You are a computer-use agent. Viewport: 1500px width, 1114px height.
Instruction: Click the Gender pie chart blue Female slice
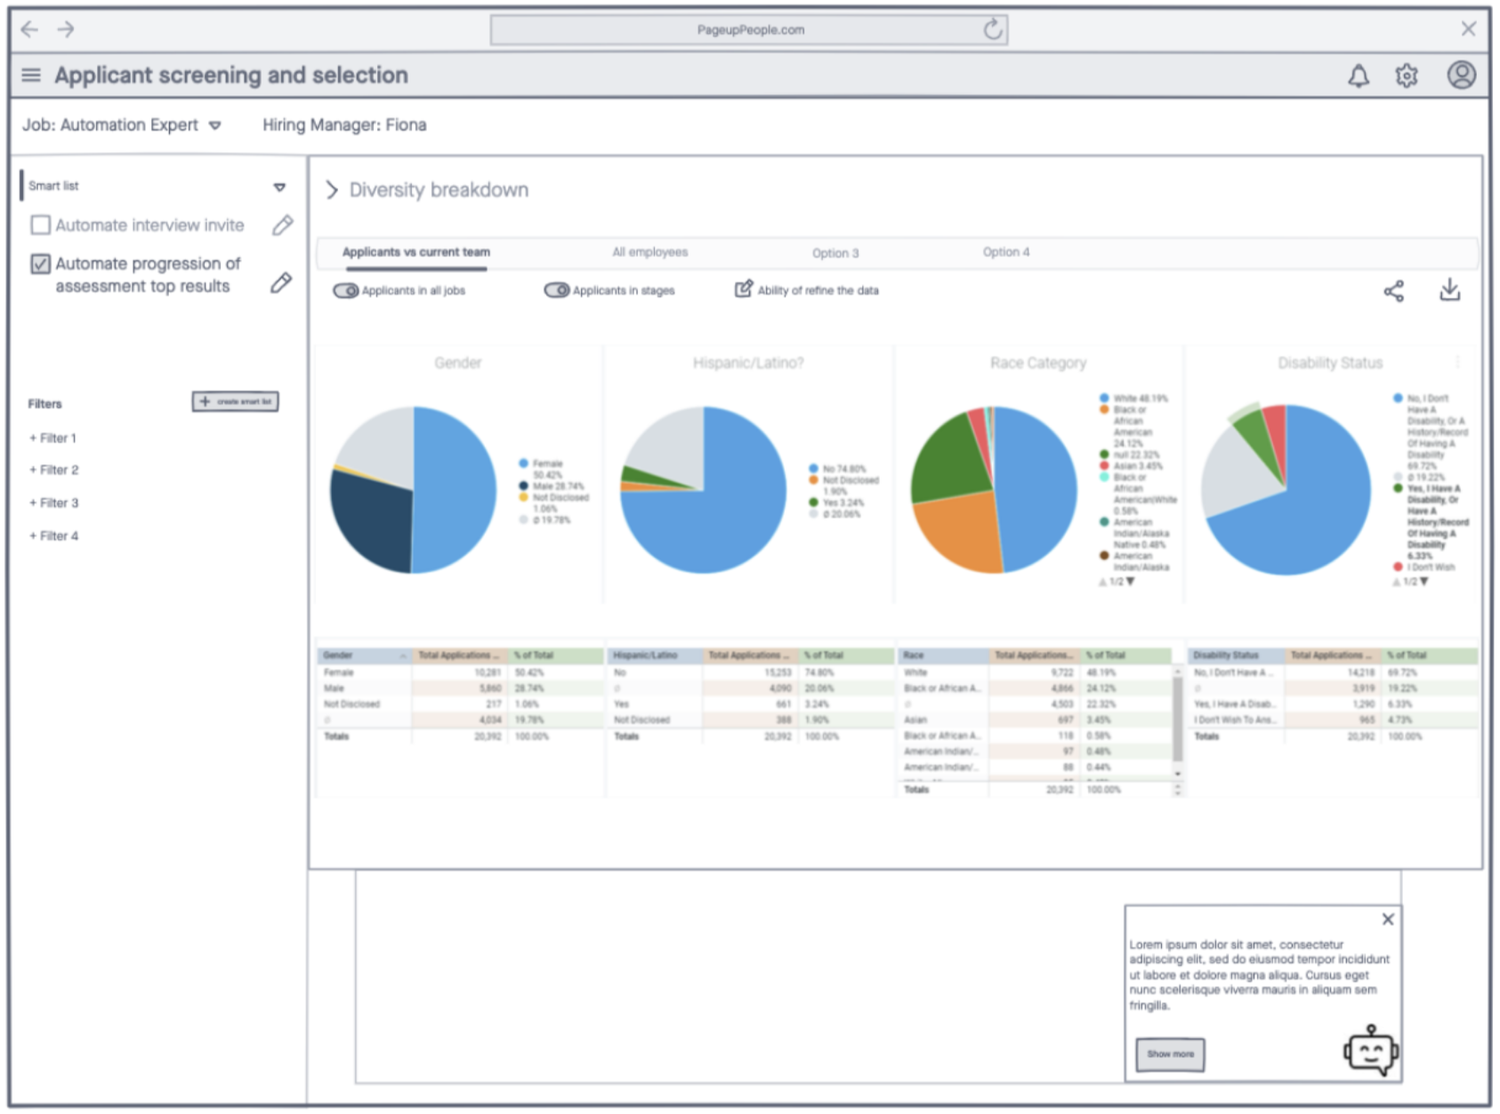pyautogui.click(x=455, y=490)
